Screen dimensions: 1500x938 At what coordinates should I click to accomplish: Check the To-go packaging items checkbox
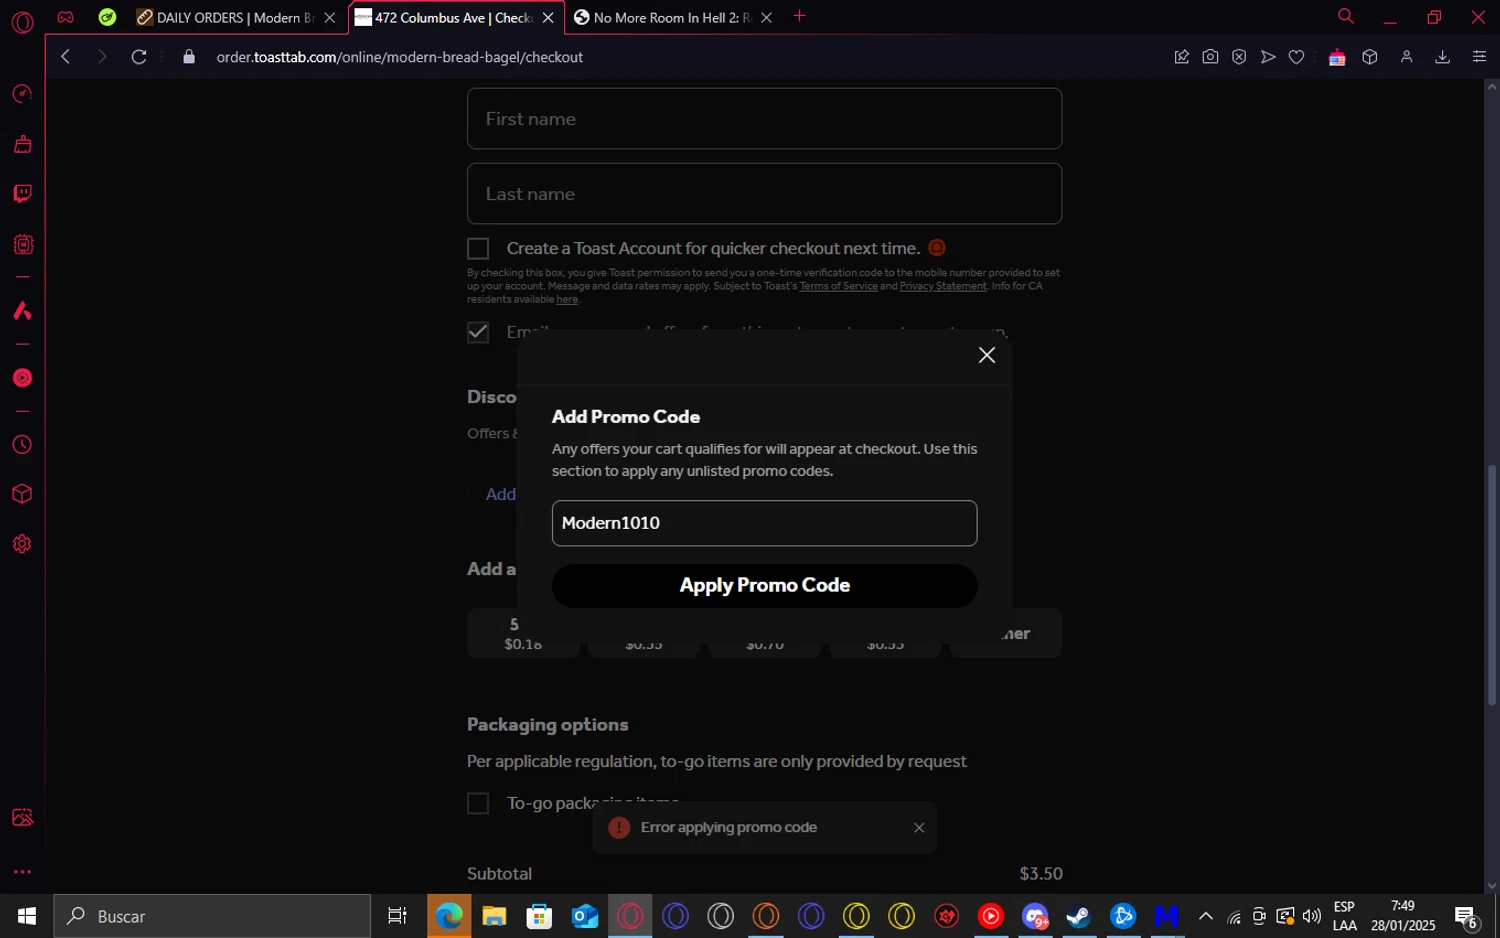coord(478,803)
